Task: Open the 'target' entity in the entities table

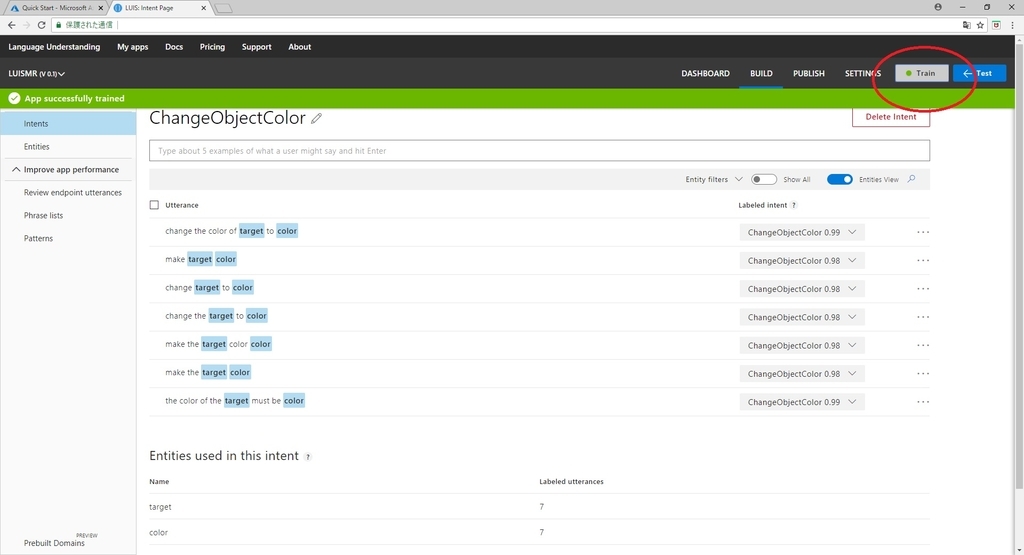Action: pos(160,507)
